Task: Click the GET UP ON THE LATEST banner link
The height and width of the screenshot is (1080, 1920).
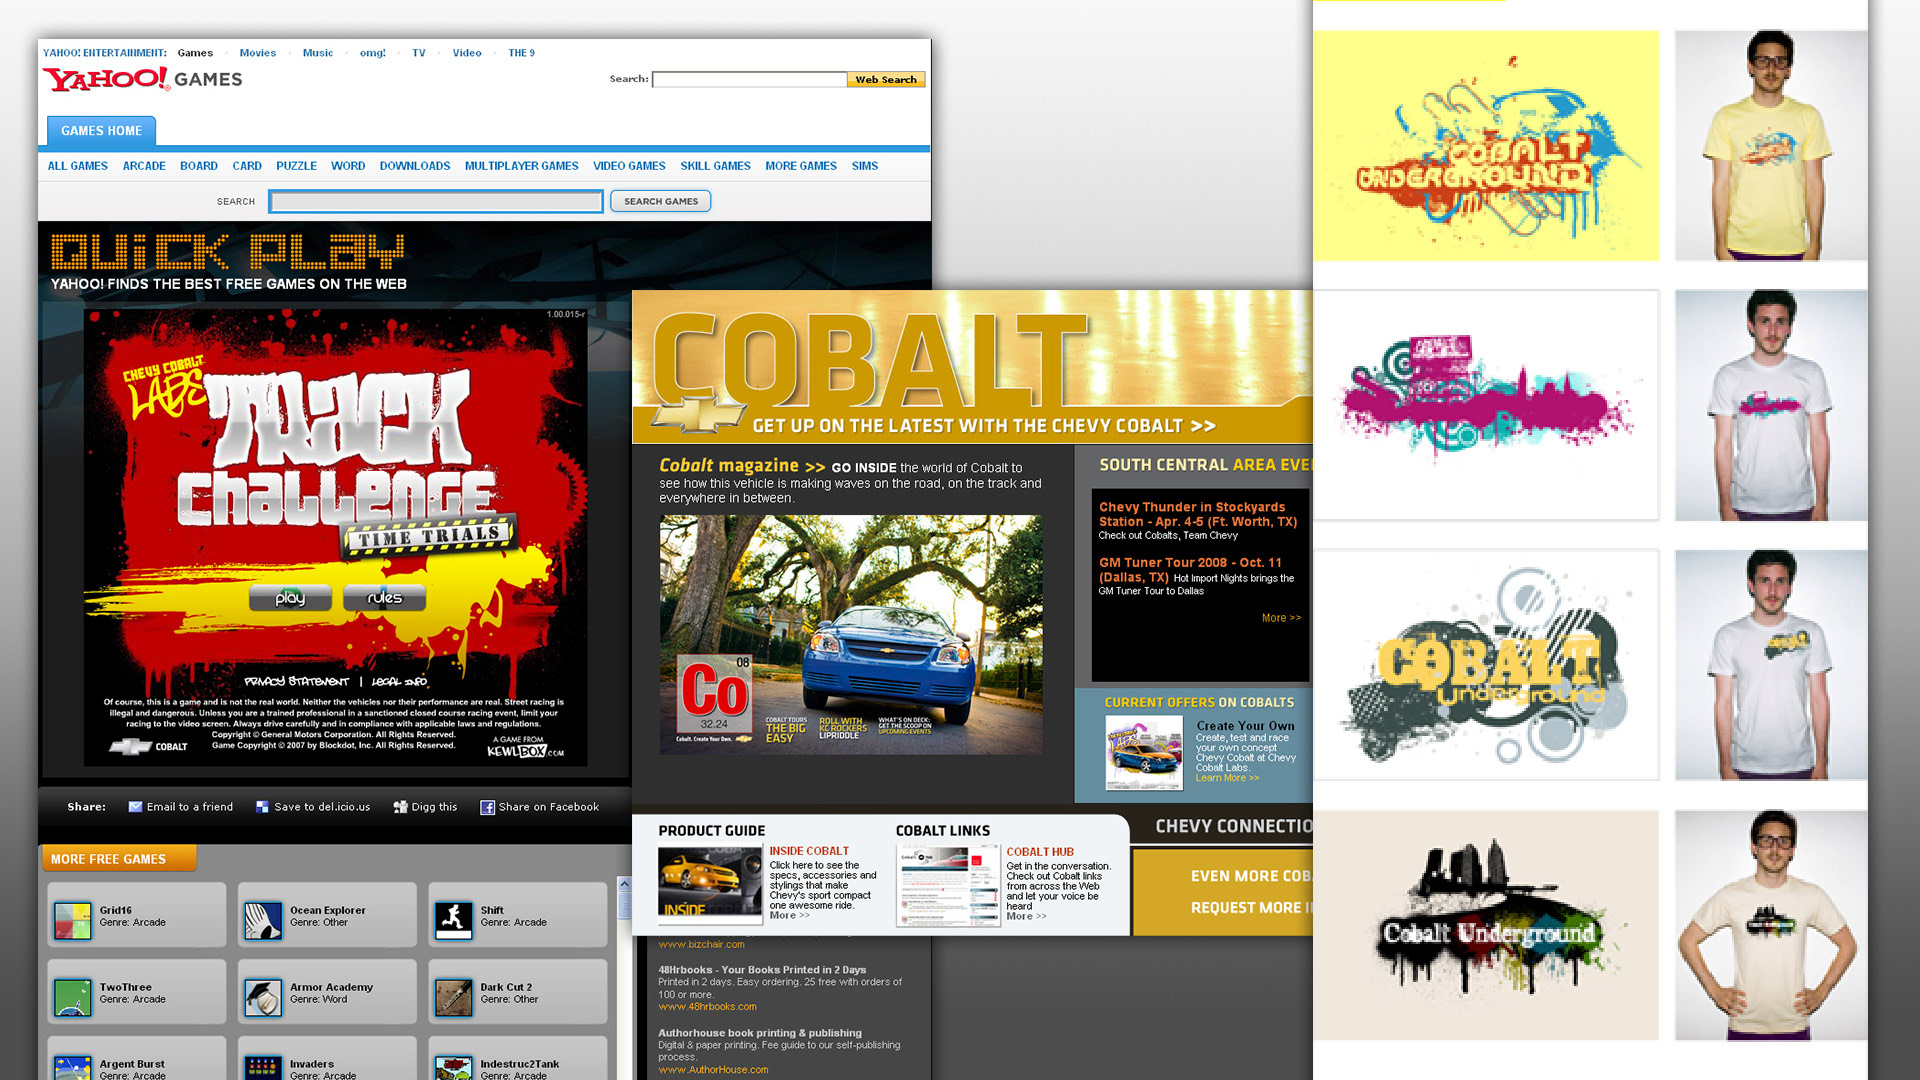Action: pos(984,426)
